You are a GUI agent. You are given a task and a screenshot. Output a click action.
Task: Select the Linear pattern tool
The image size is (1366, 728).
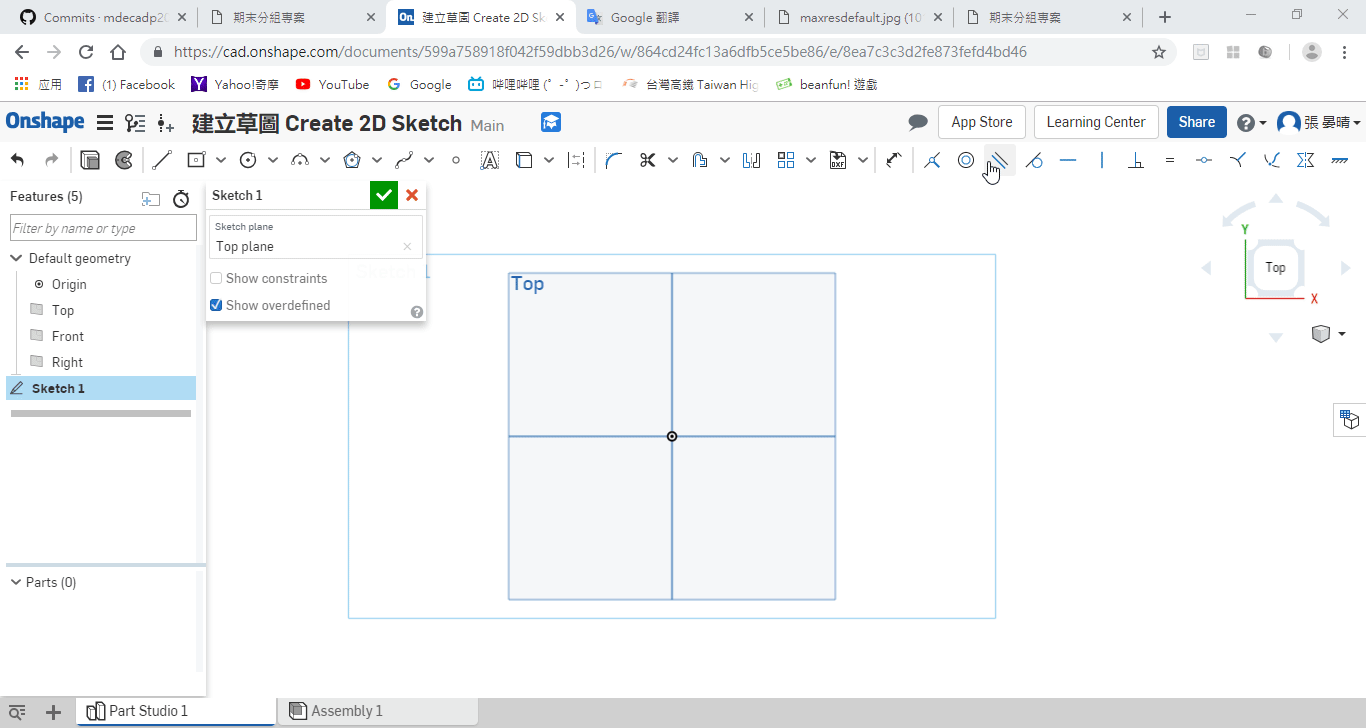(x=786, y=160)
